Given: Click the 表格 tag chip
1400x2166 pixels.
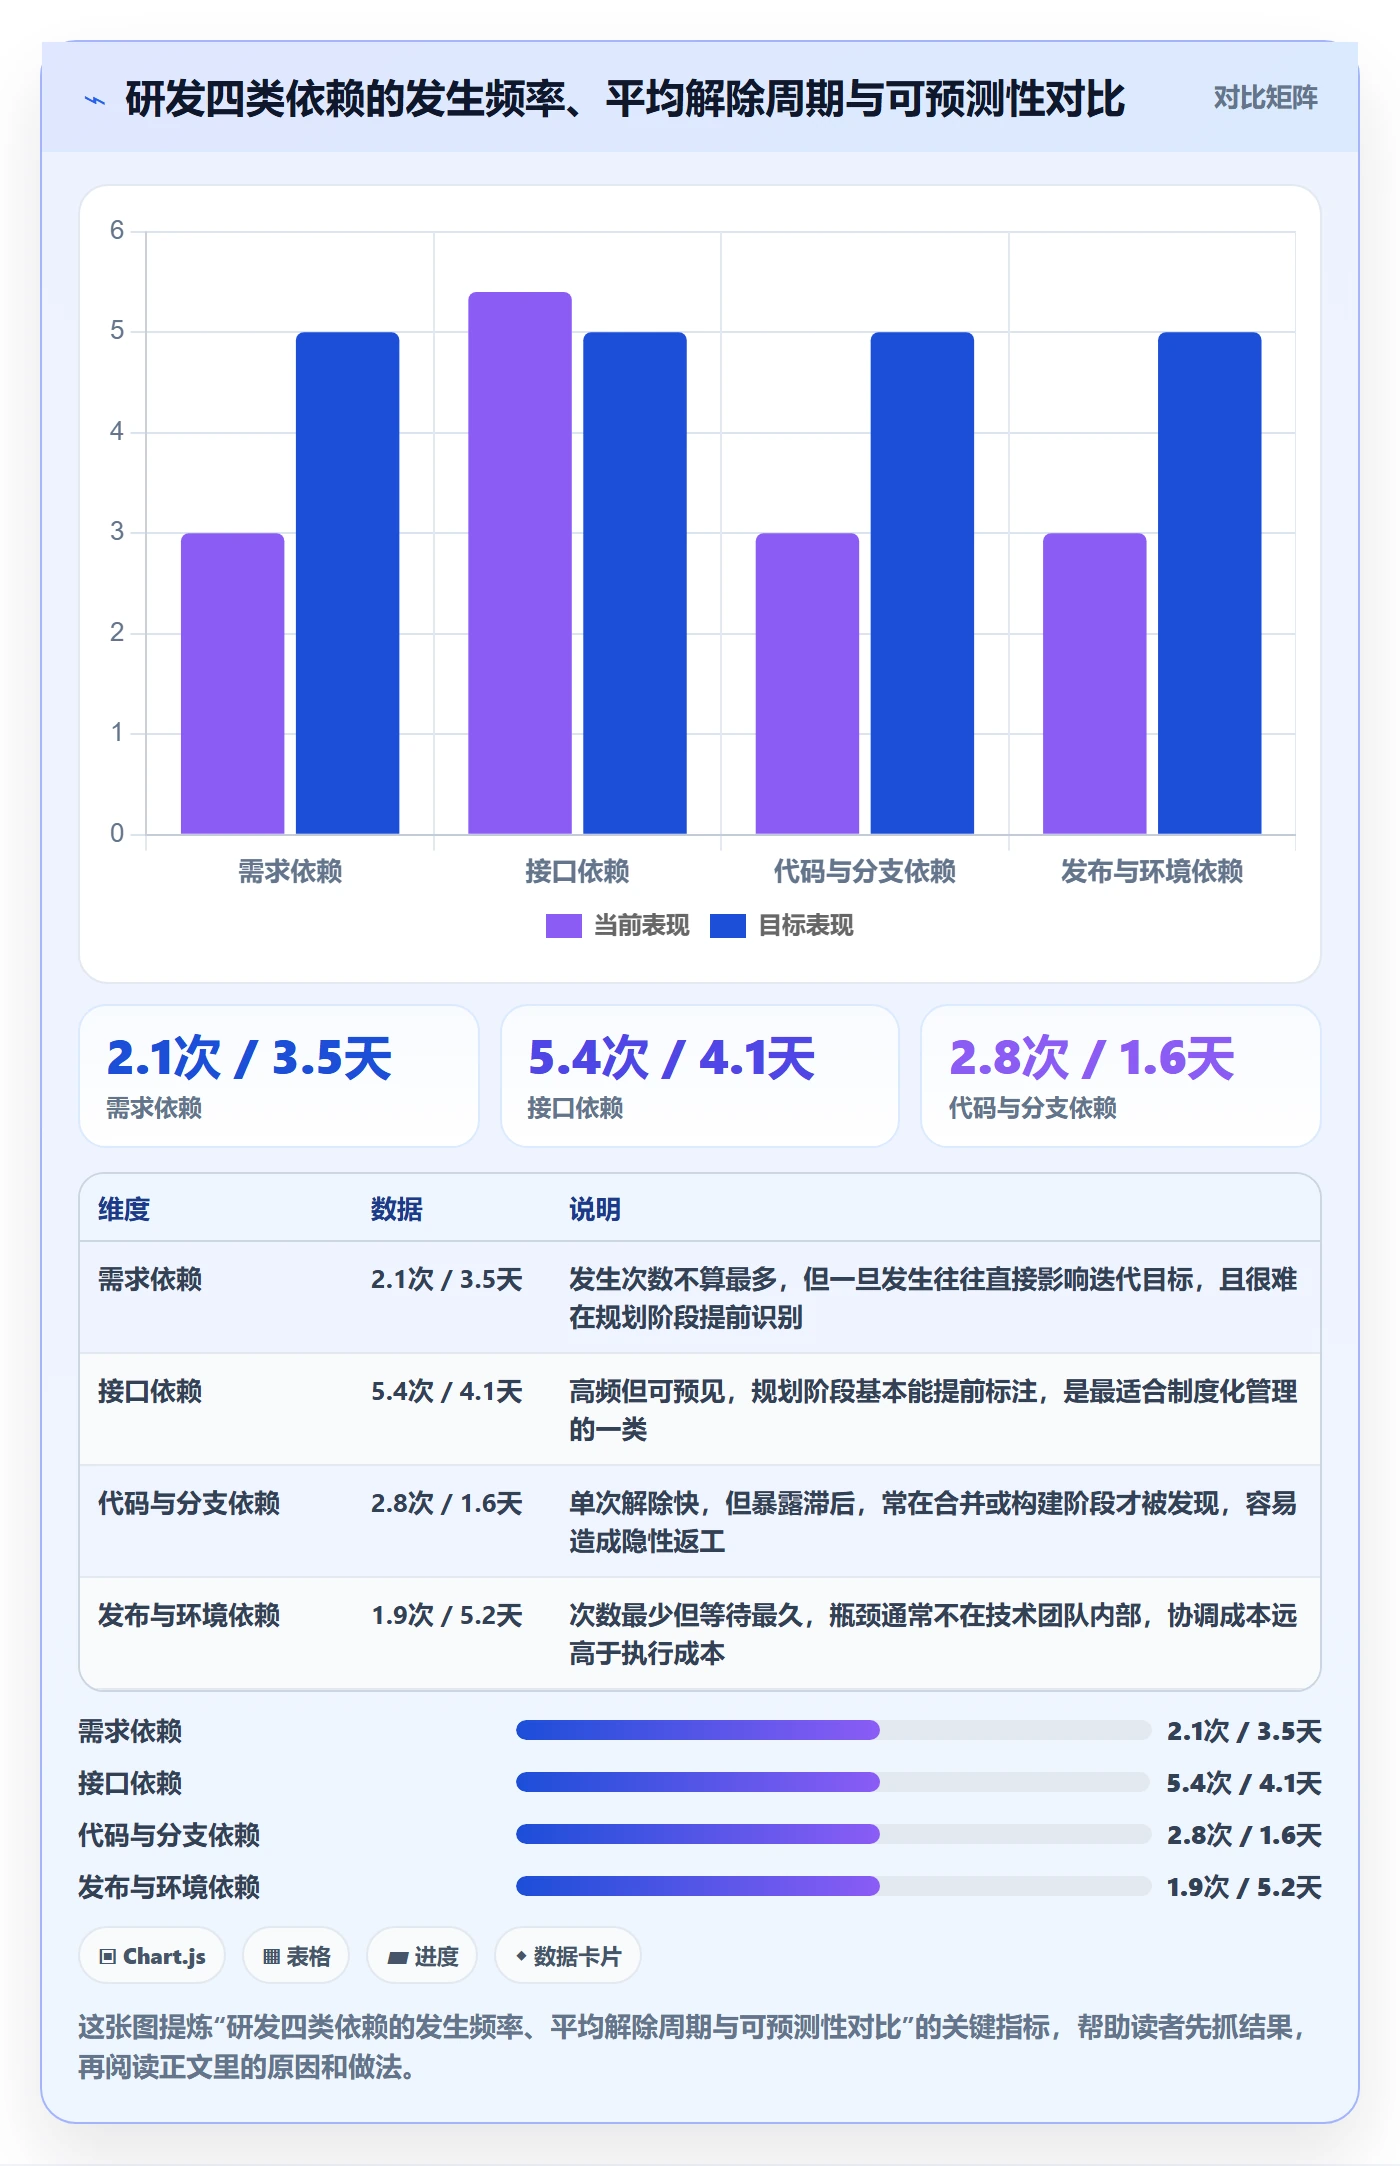Looking at the screenshot, I should (x=296, y=1956).
